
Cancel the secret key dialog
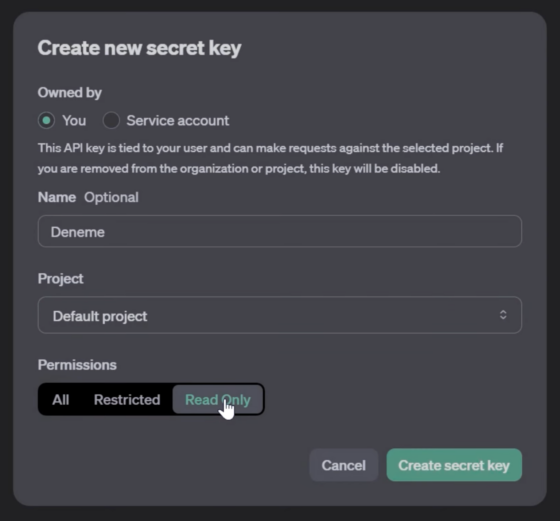point(344,465)
